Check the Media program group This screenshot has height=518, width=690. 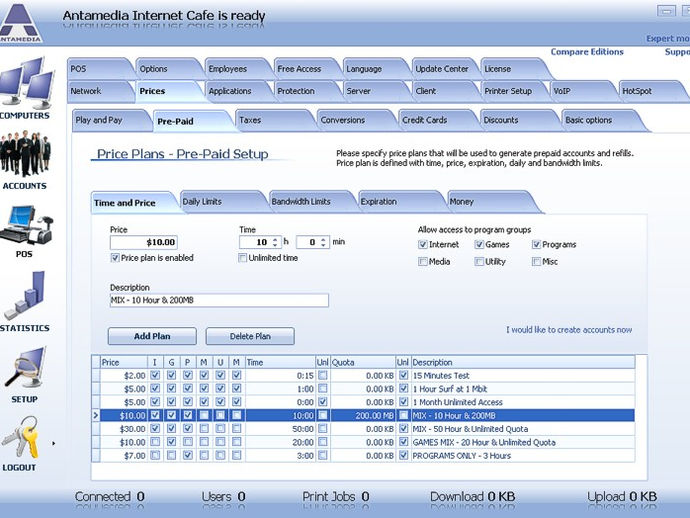(x=423, y=262)
